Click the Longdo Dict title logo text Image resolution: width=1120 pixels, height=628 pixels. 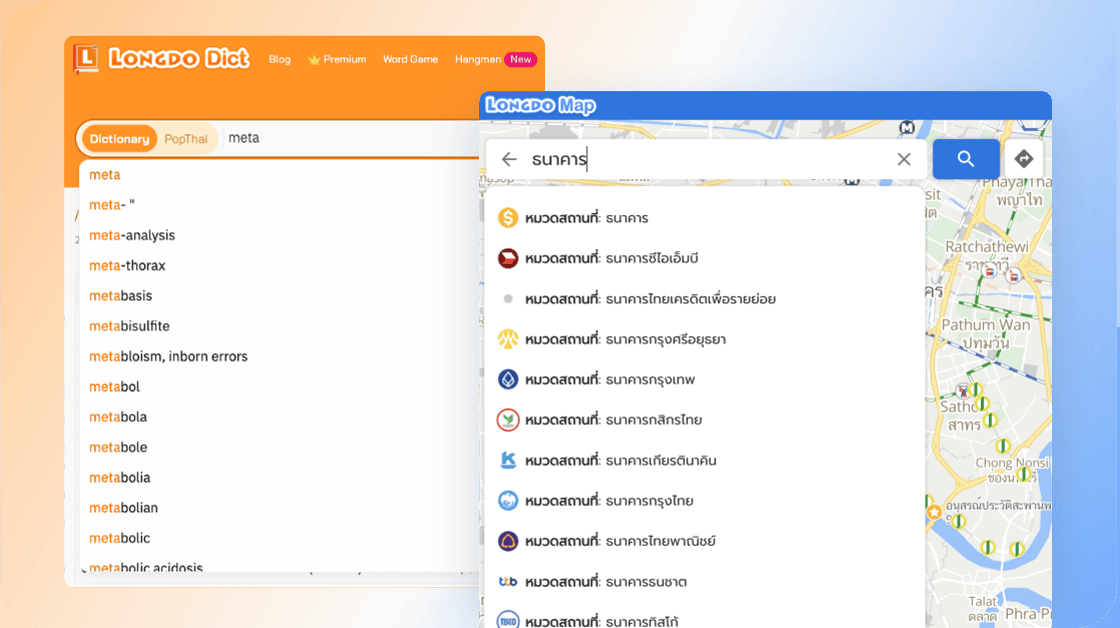click(x=179, y=59)
